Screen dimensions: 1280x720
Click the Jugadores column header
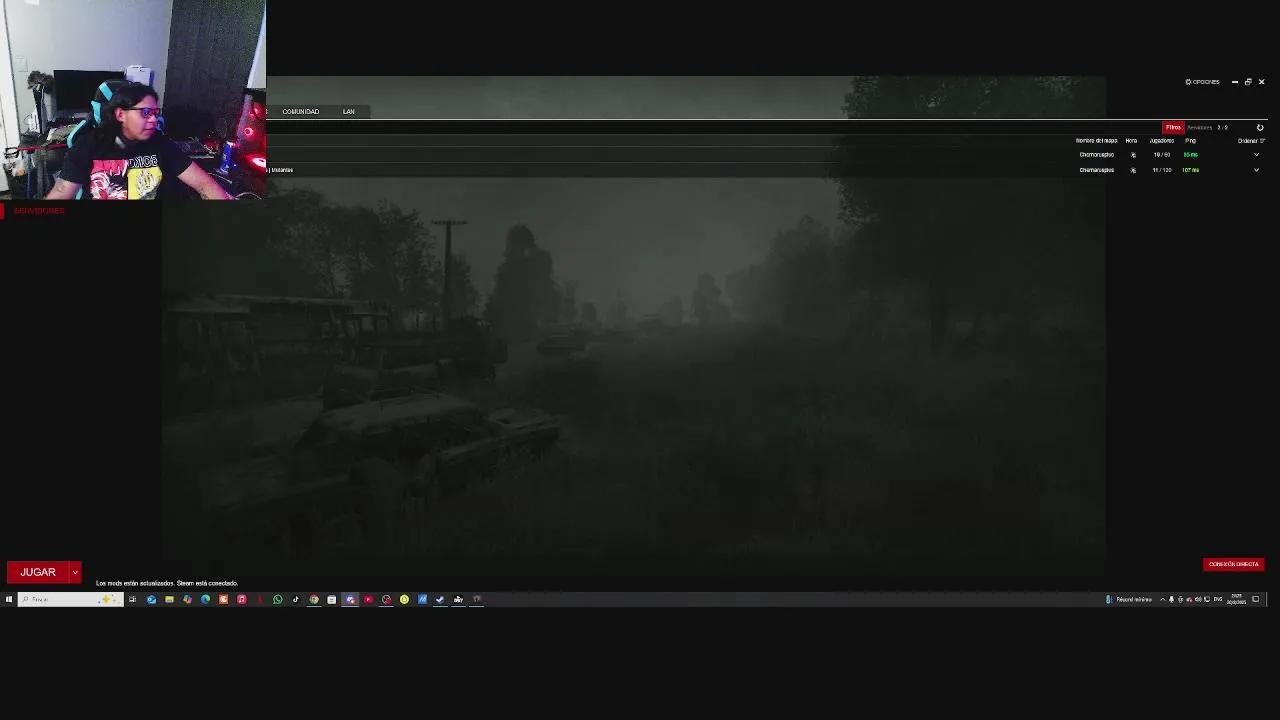(x=1162, y=141)
